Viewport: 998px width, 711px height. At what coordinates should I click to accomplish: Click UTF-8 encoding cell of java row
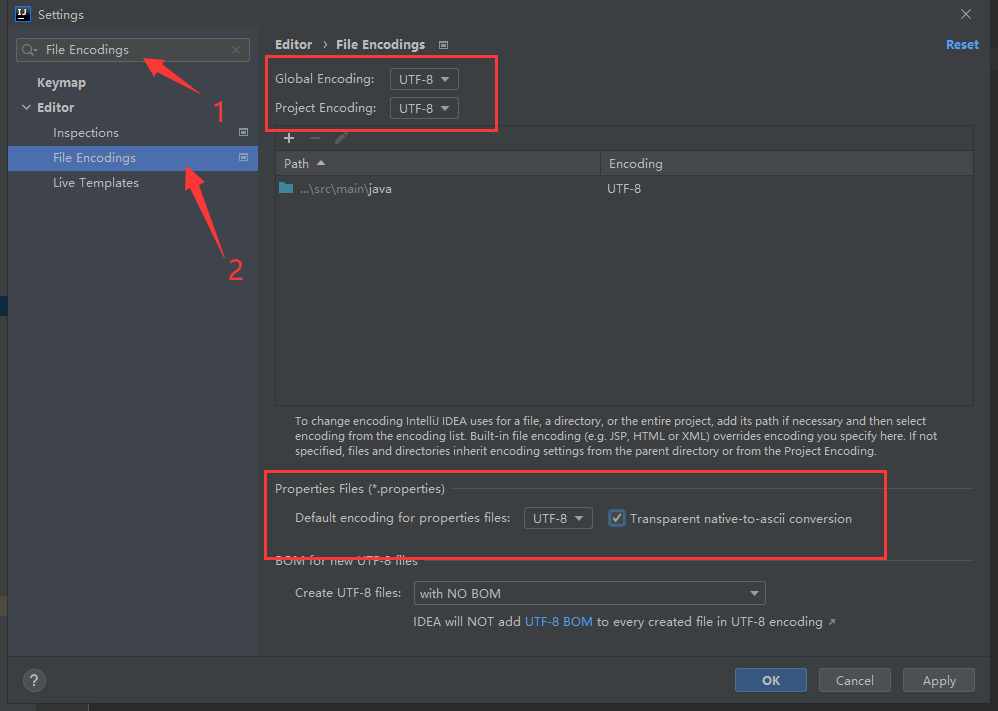[624, 189]
